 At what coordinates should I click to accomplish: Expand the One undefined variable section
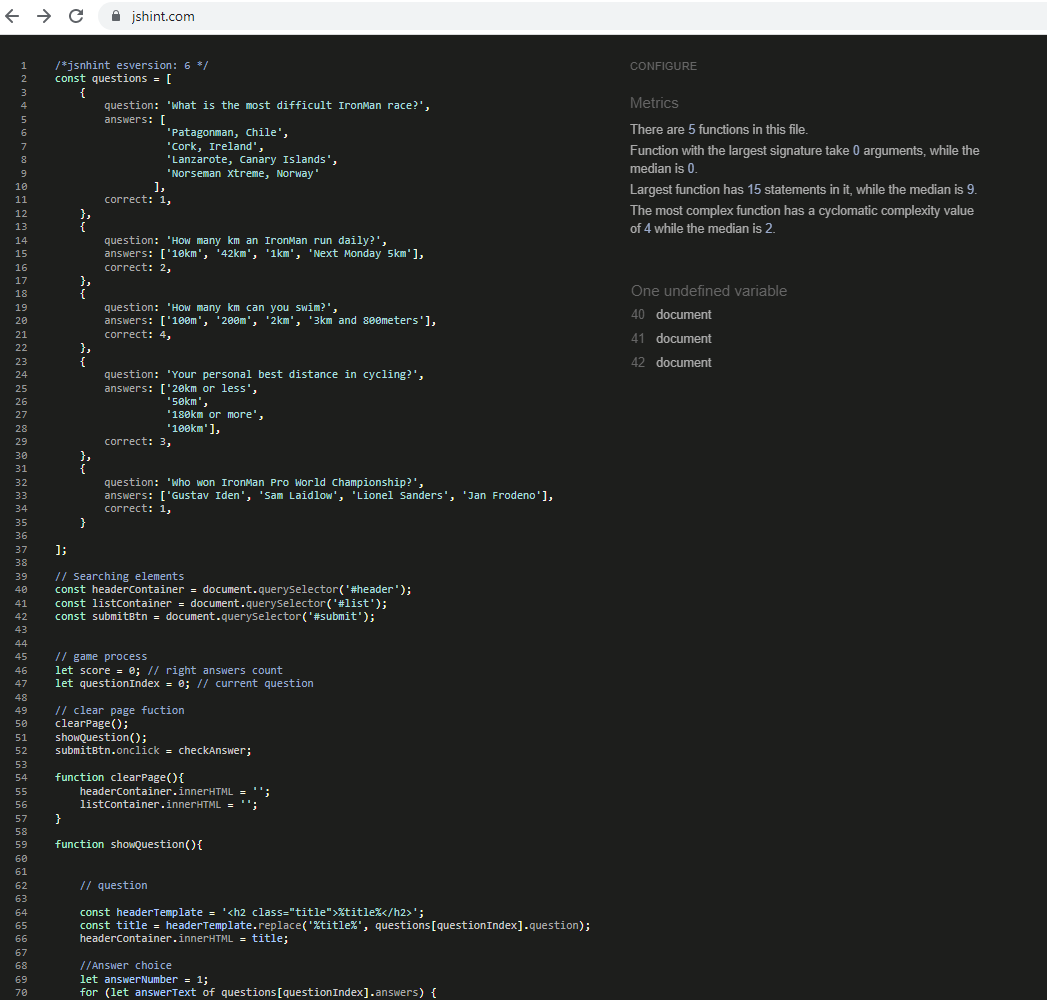[709, 290]
